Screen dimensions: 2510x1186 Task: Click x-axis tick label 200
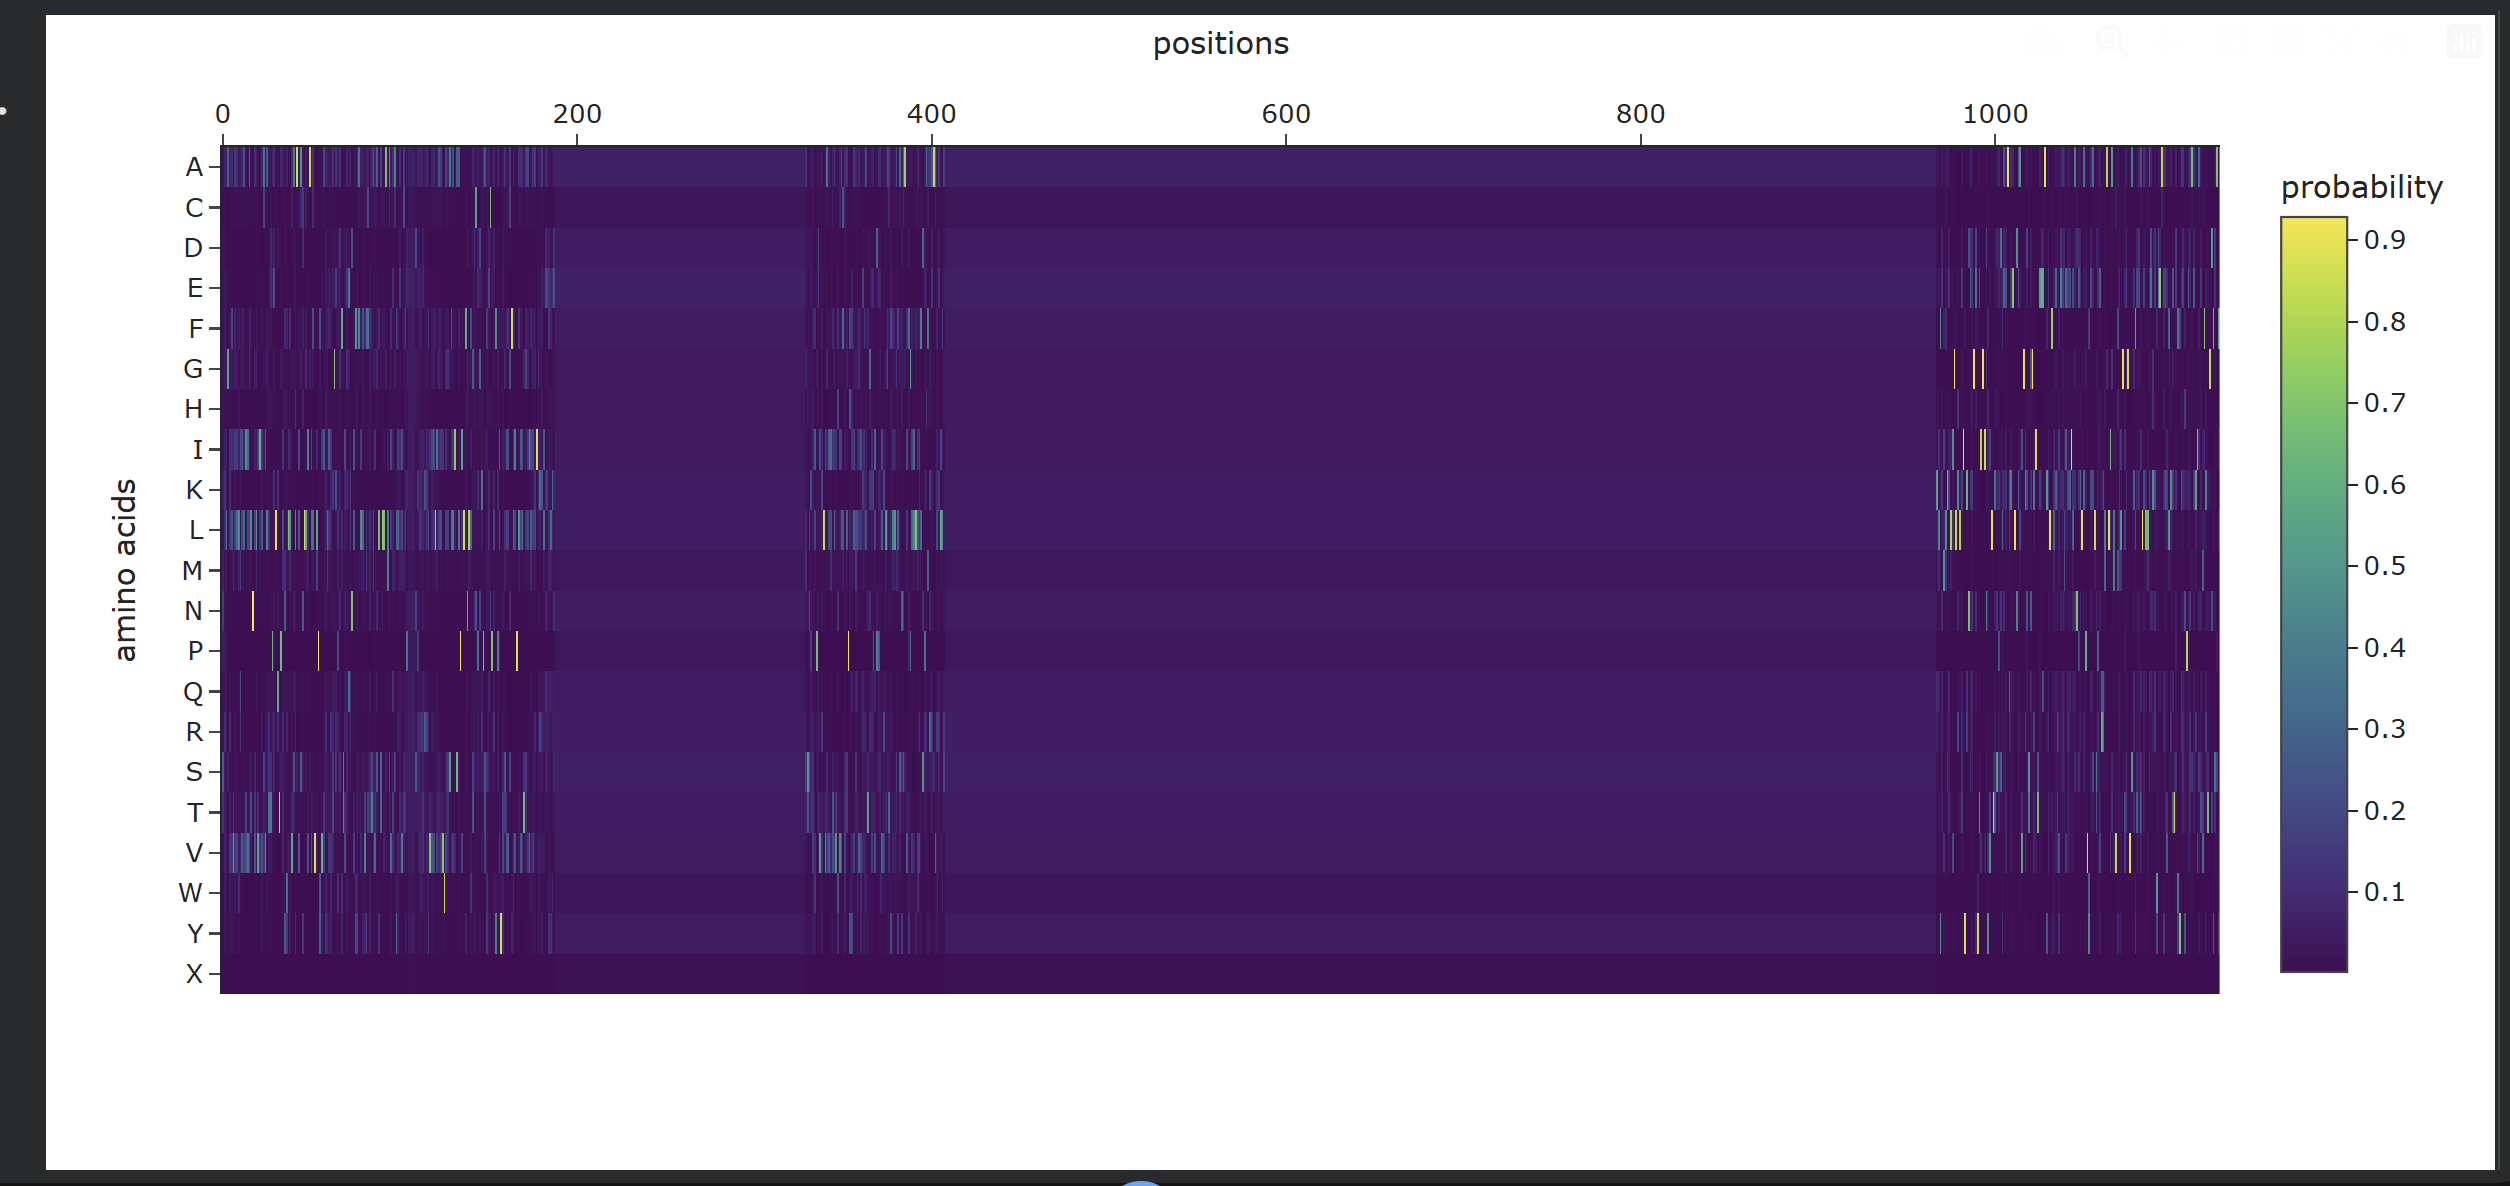(x=577, y=114)
